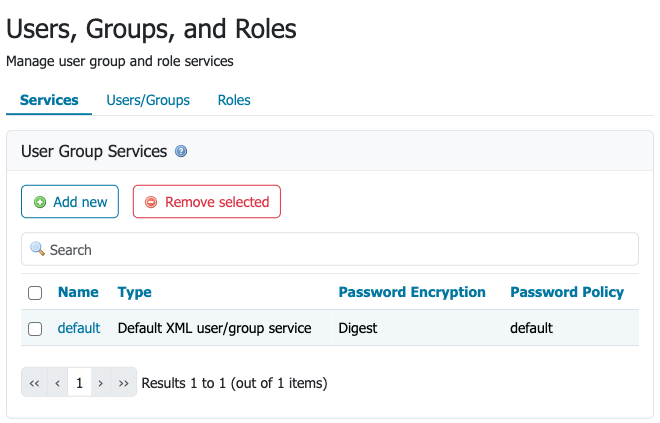
Task: Switch to the Services tab
Action: [x=49, y=100]
